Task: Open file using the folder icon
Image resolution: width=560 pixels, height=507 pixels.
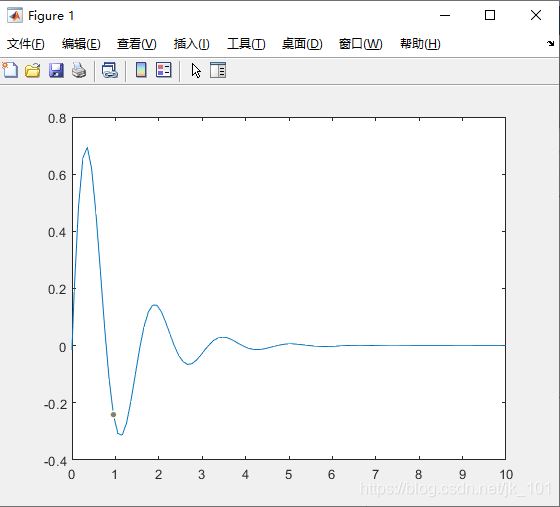Action: (x=32, y=70)
